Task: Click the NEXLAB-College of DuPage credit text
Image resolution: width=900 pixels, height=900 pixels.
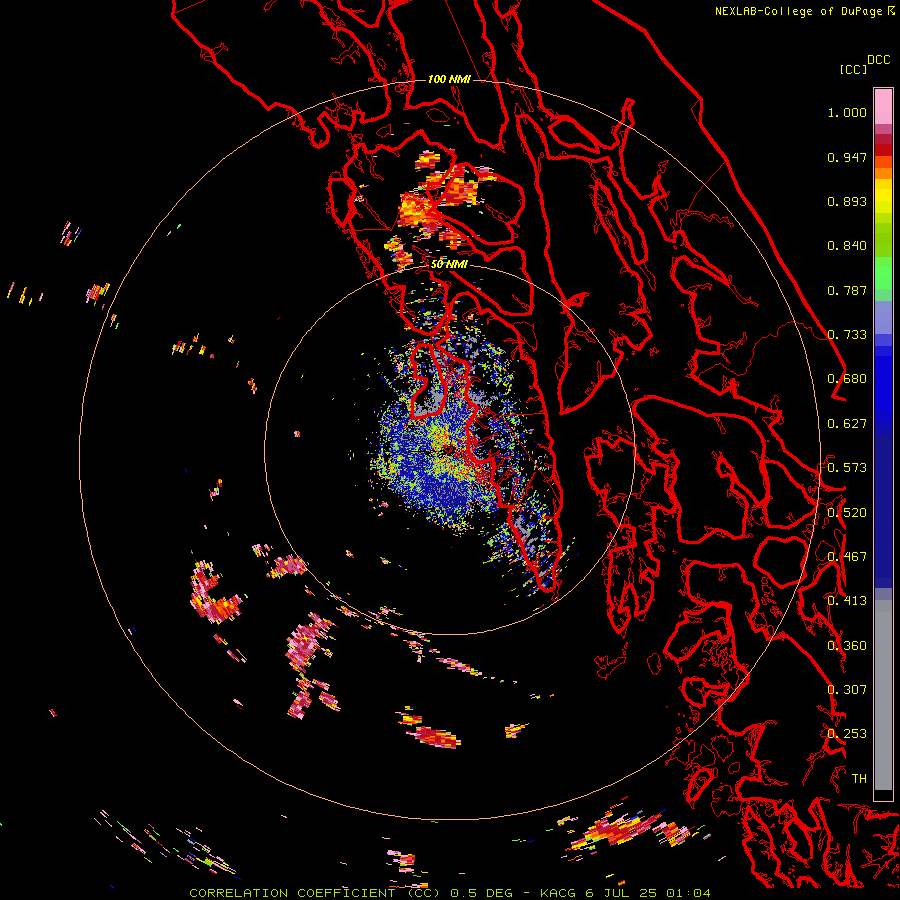Action: (800, 11)
